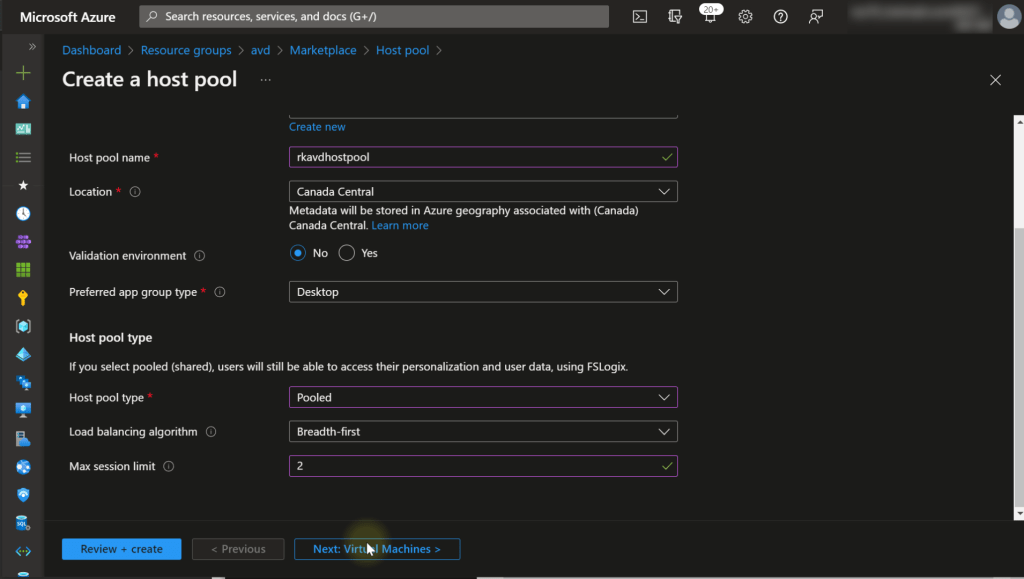Select Yes for Validation environment
The width and height of the screenshot is (1024, 579).
(347, 253)
